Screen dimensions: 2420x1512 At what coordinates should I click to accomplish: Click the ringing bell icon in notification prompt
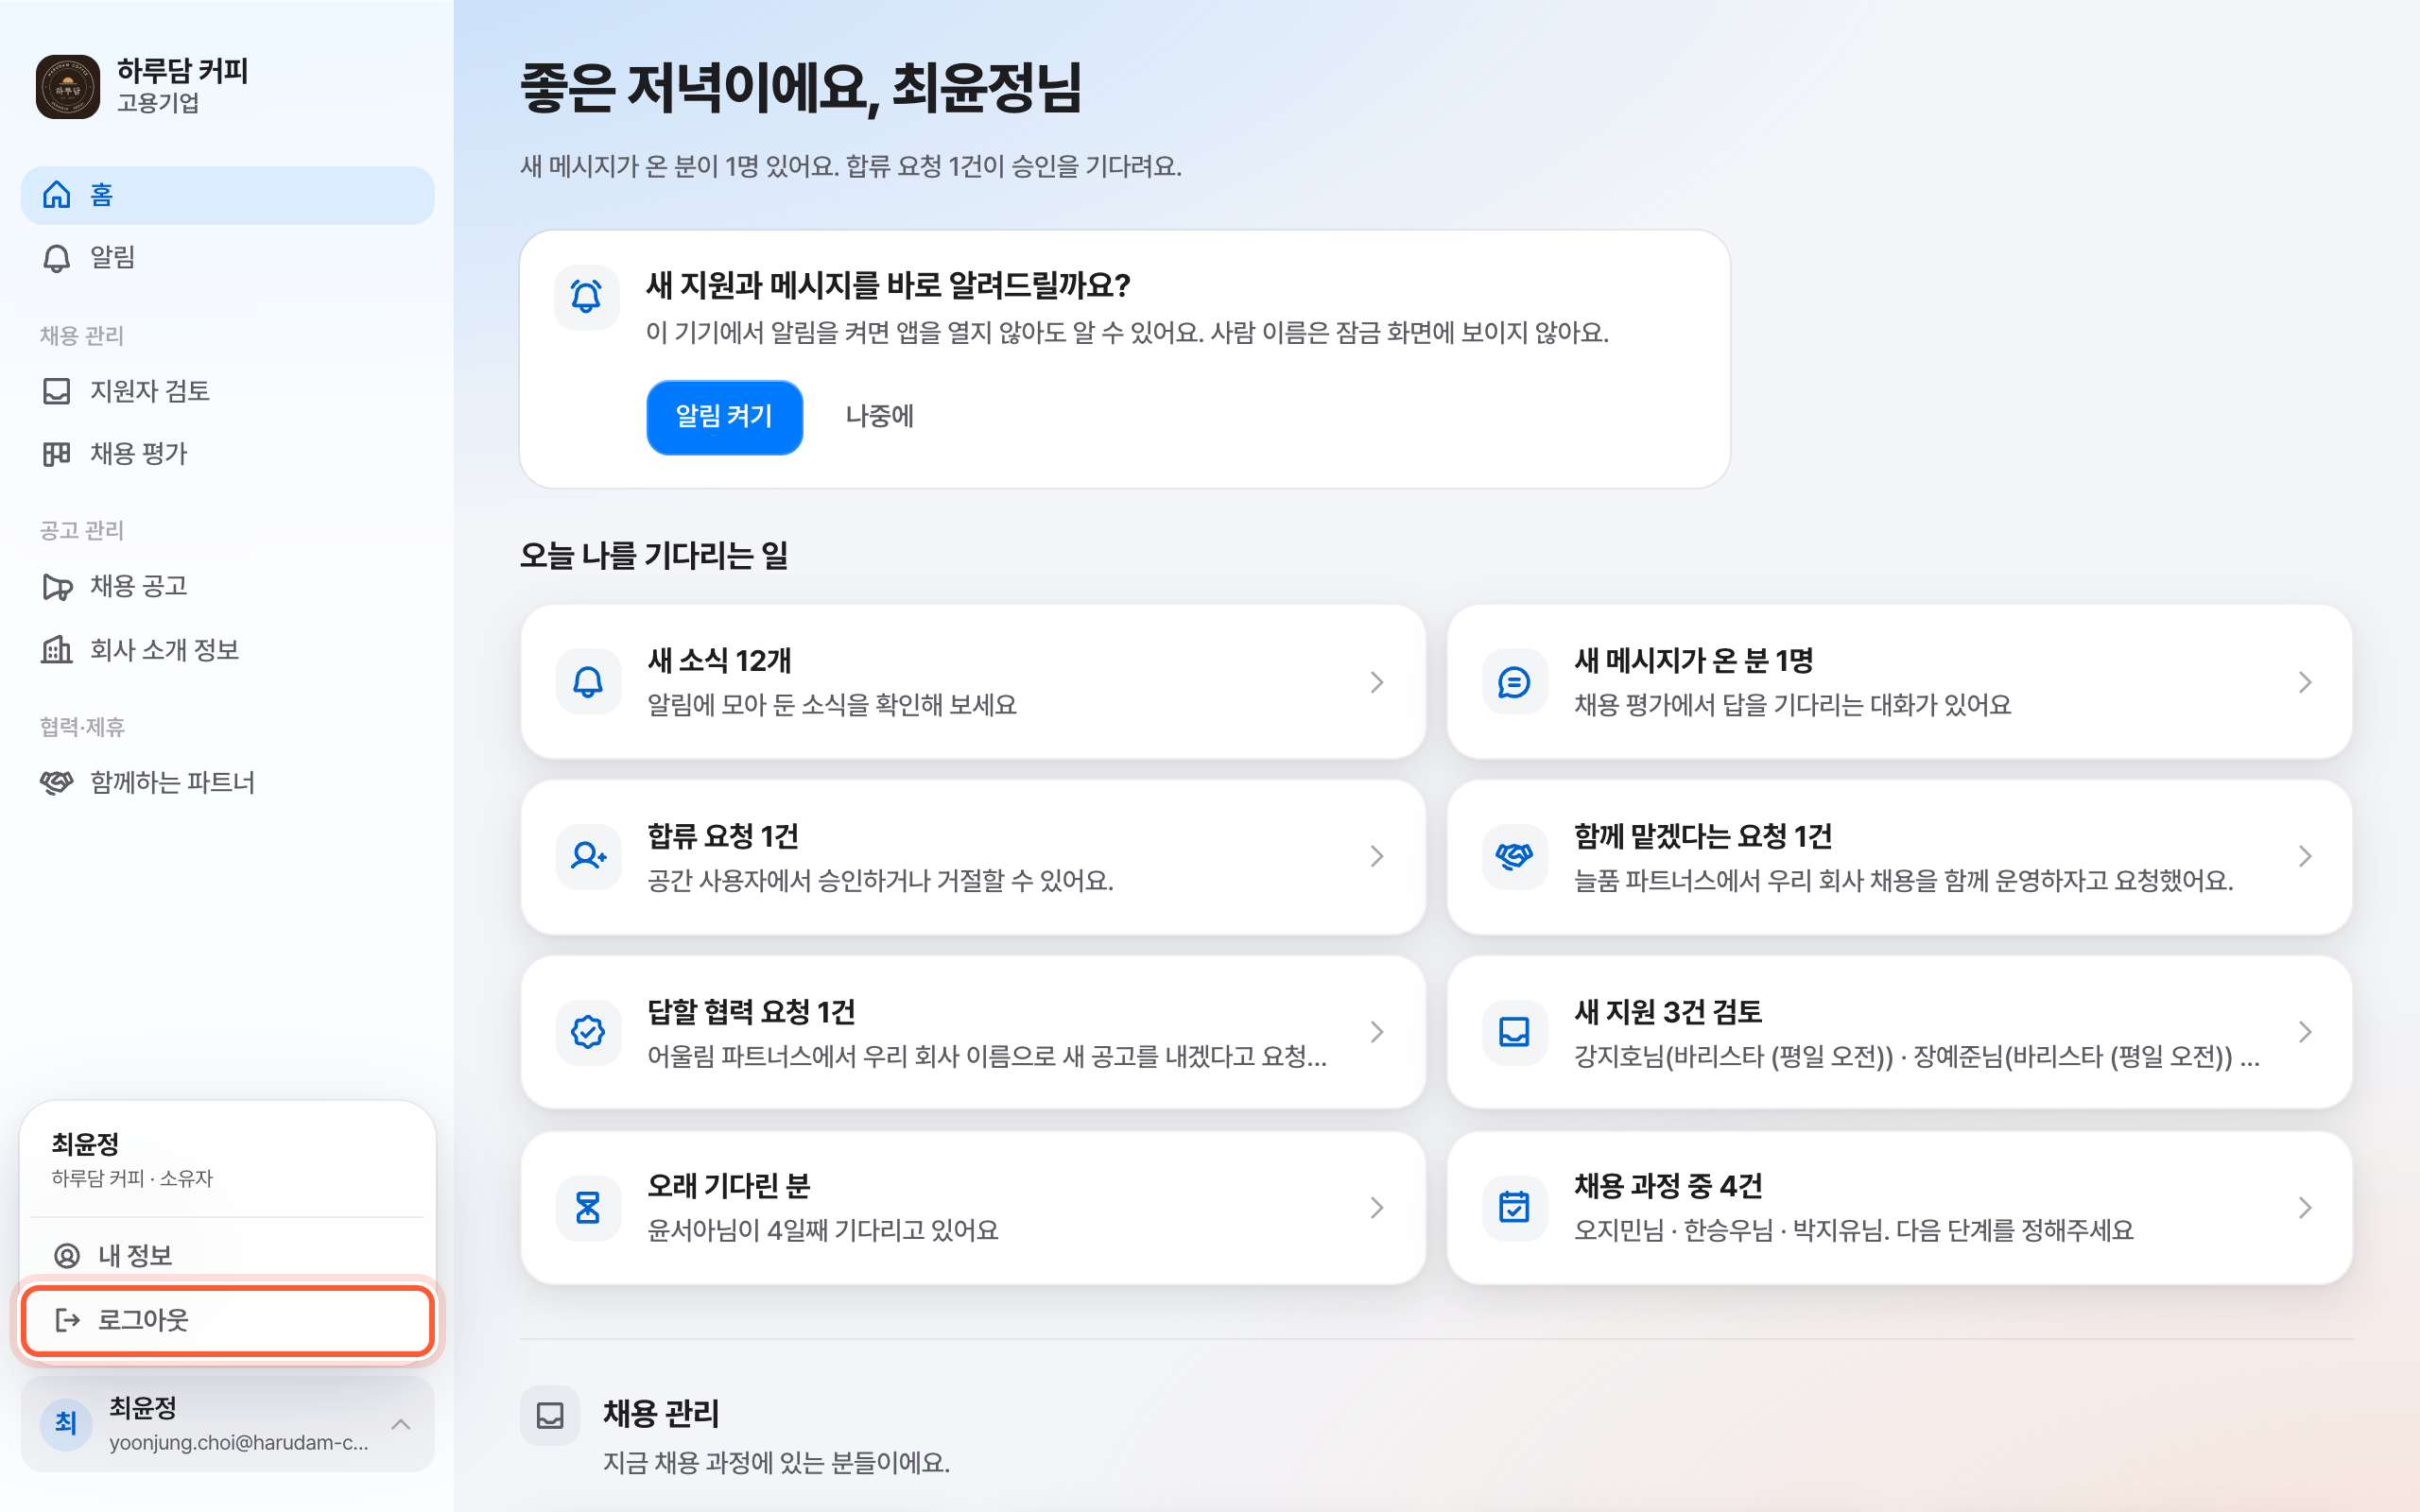click(587, 297)
